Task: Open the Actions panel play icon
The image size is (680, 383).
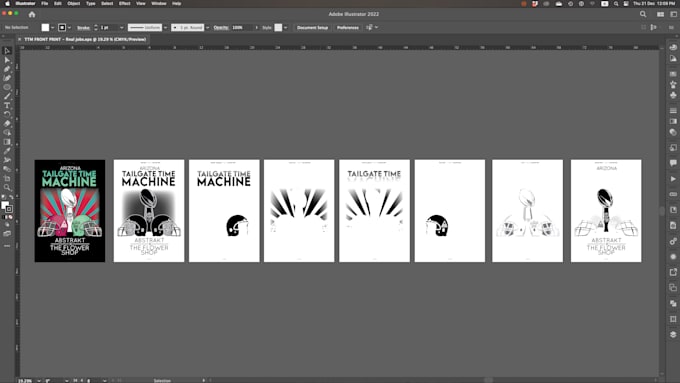Action: pyautogui.click(x=673, y=179)
